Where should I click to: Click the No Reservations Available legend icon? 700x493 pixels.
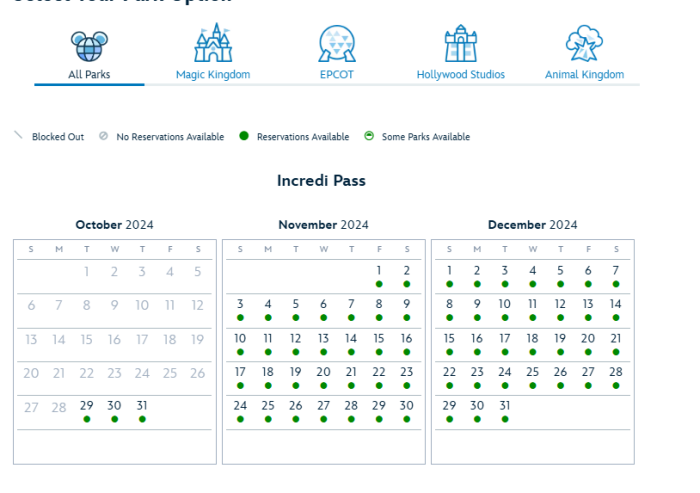tap(103, 136)
